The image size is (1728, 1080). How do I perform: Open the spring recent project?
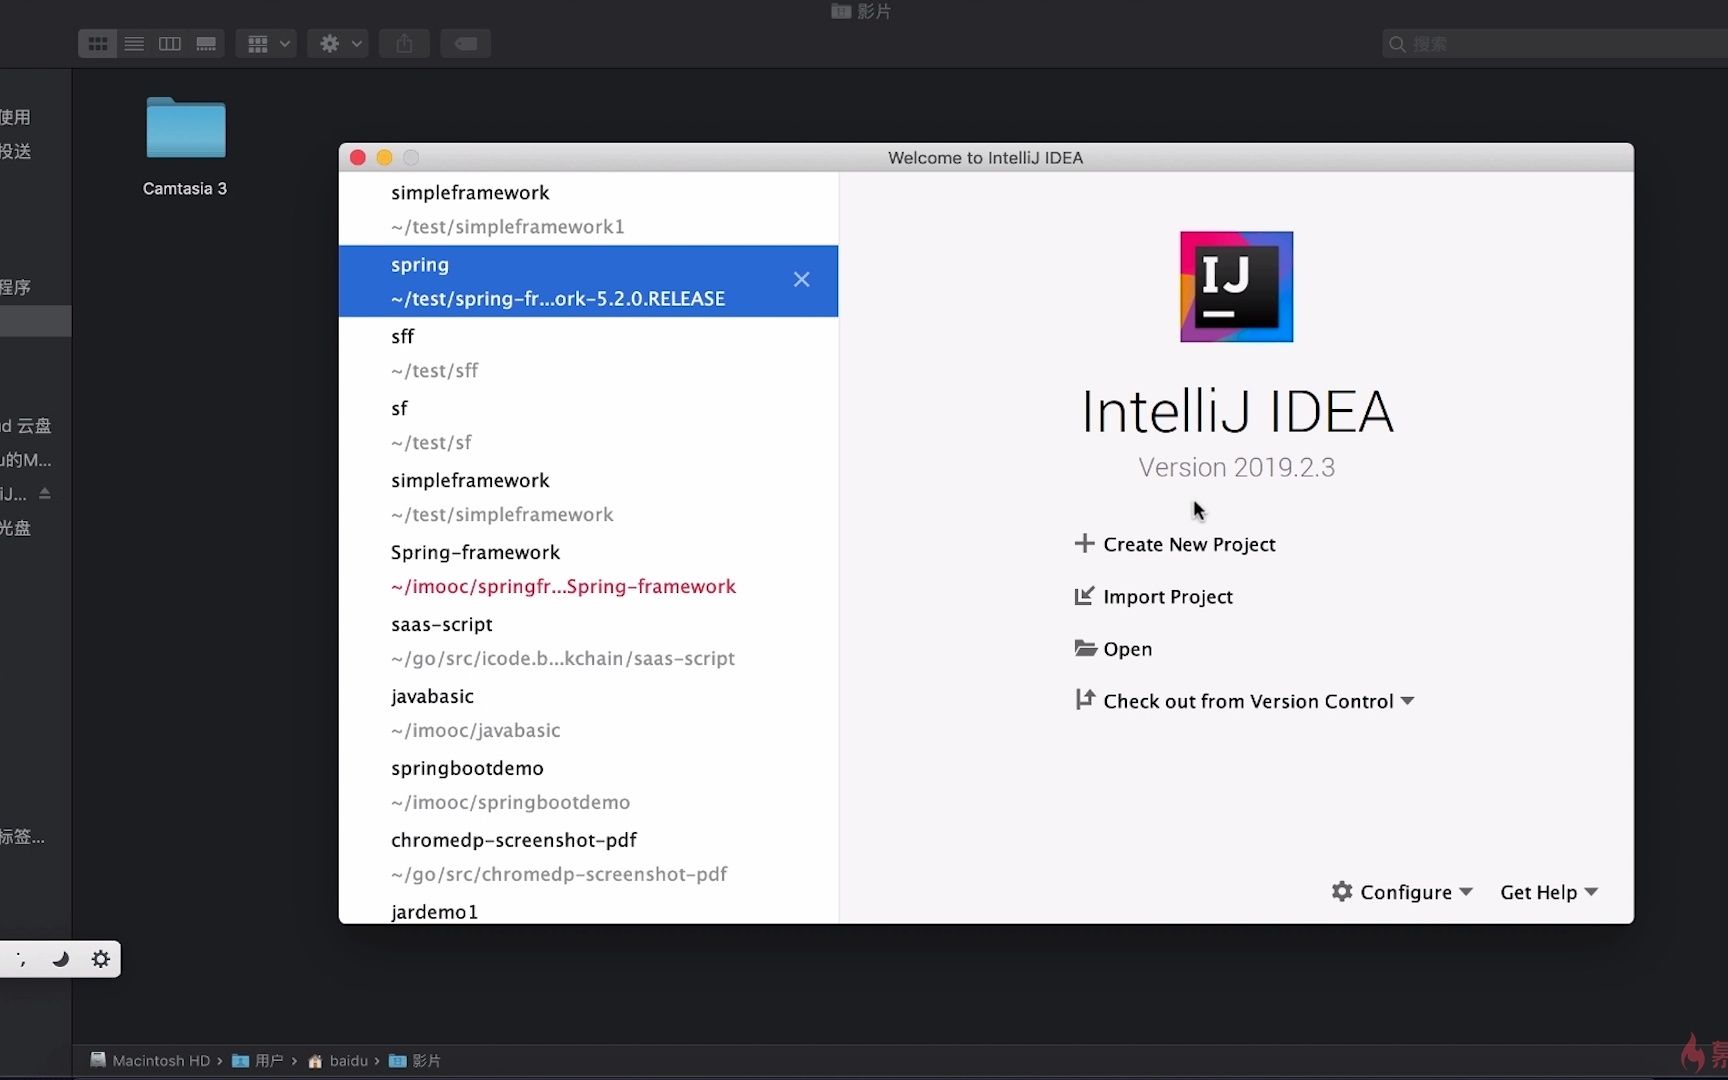[x=588, y=281]
